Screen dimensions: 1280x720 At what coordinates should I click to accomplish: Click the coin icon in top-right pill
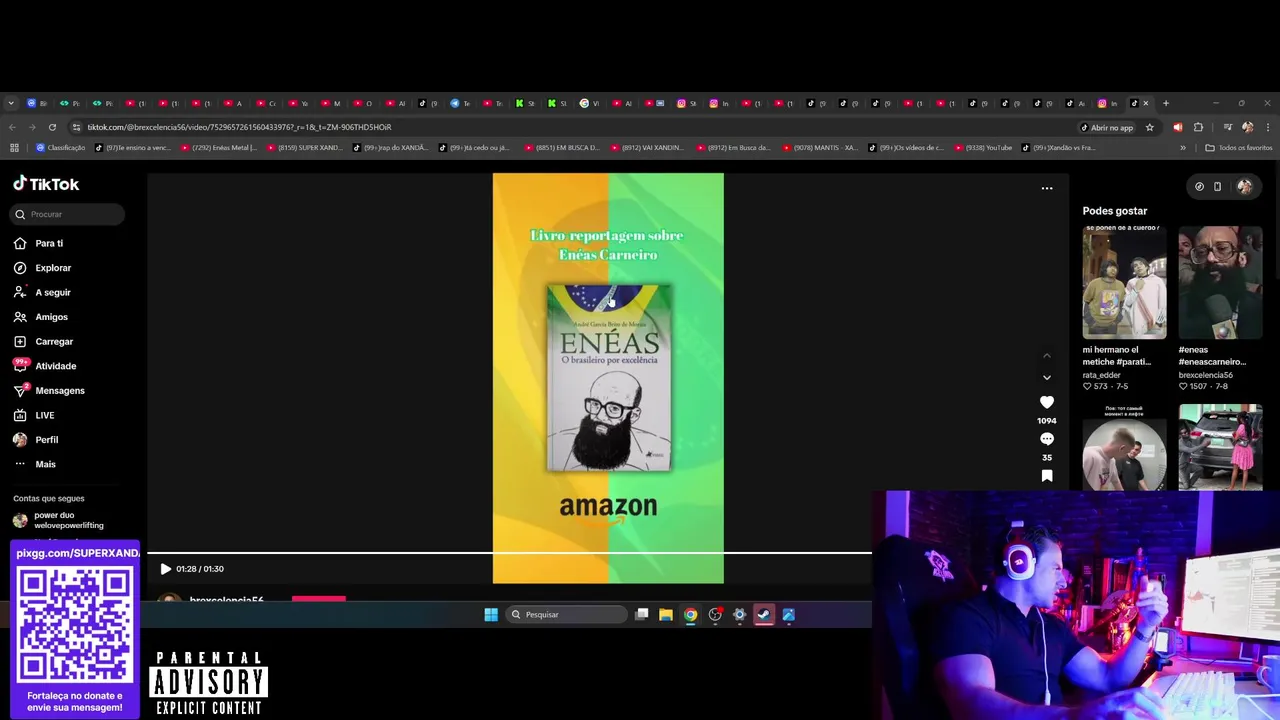(x=1199, y=186)
